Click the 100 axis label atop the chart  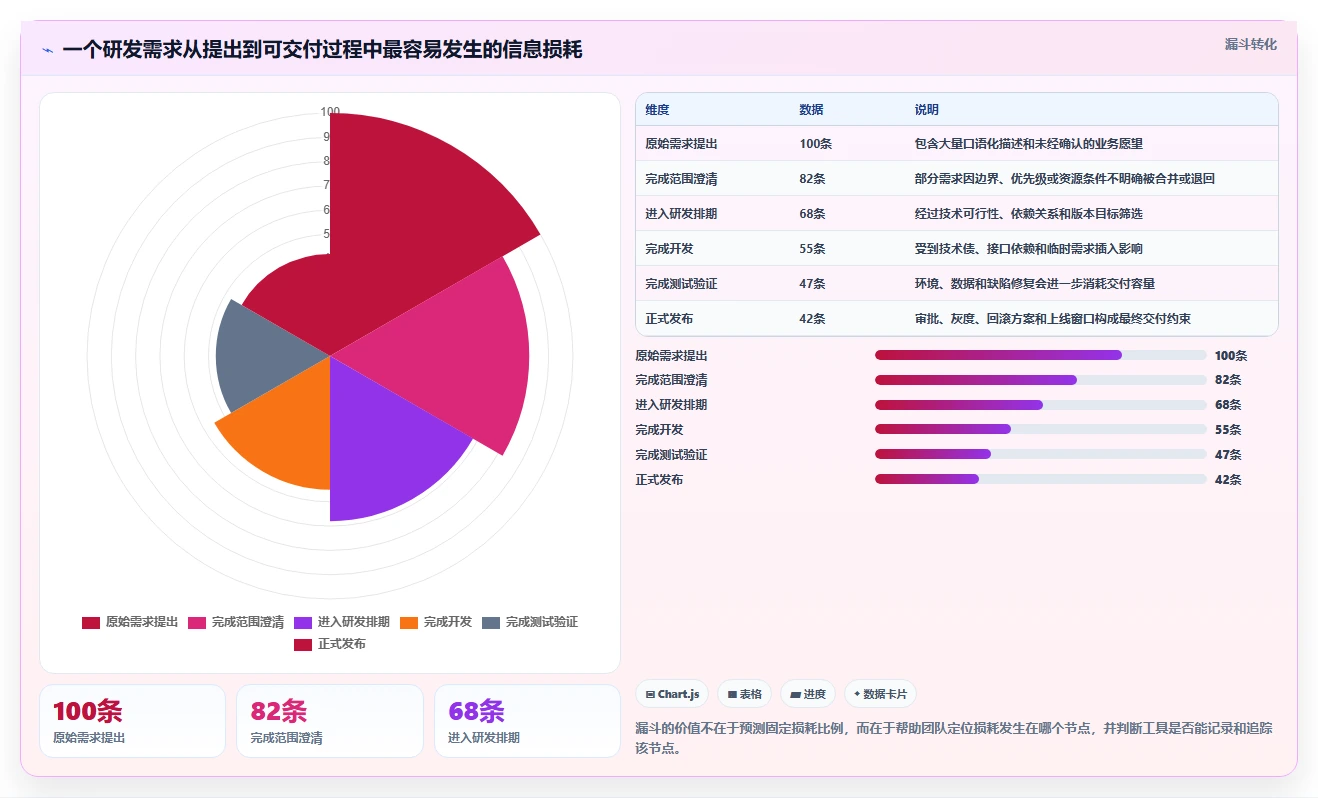[330, 112]
